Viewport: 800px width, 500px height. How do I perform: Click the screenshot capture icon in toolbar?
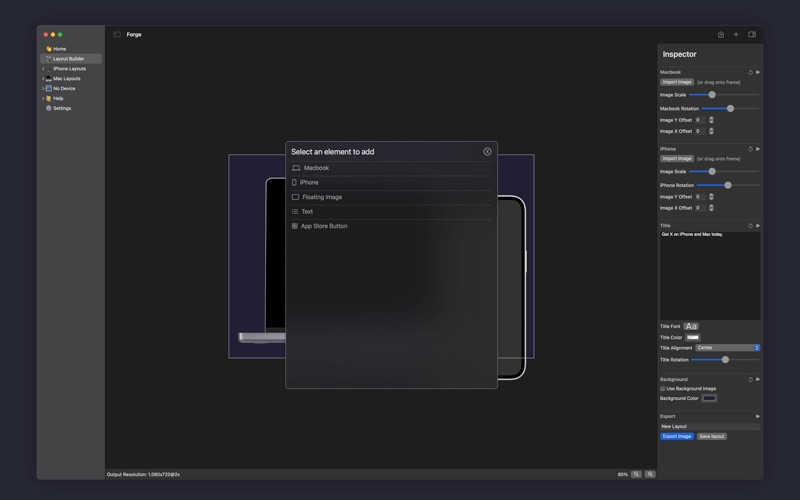[x=721, y=35]
